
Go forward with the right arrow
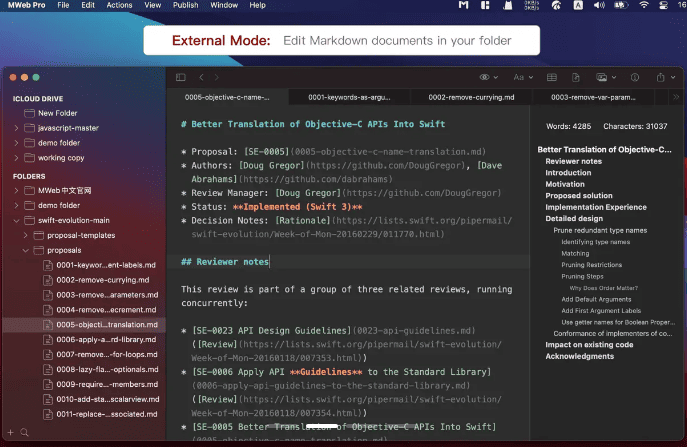pos(216,78)
